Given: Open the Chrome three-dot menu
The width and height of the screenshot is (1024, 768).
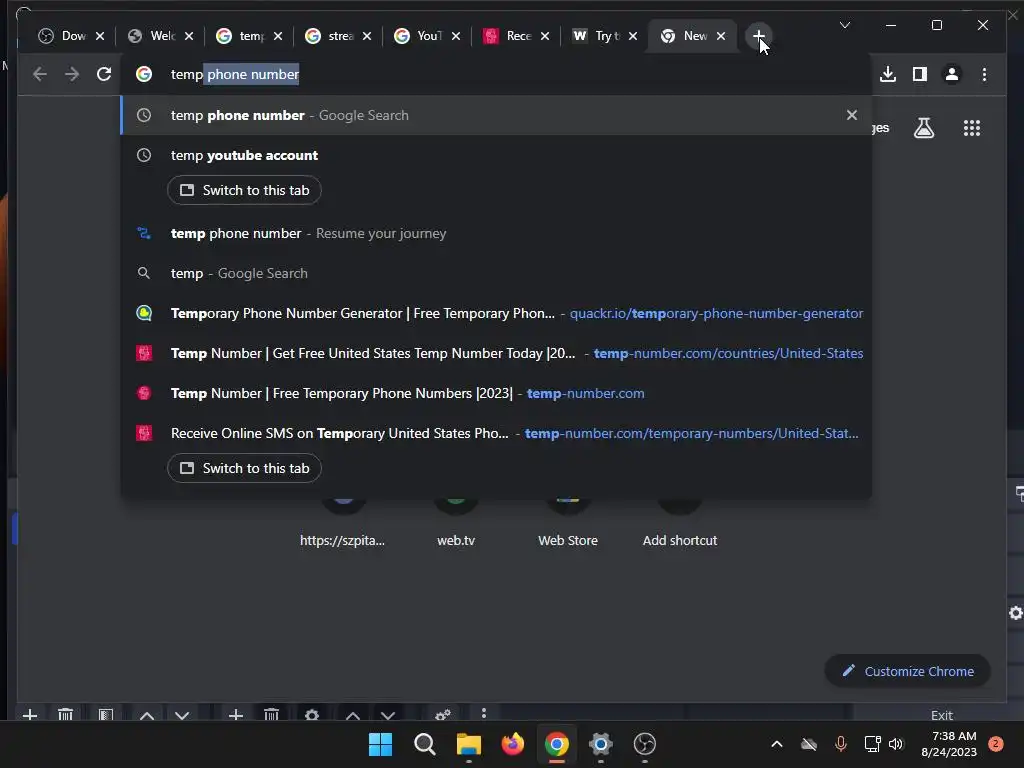Looking at the screenshot, I should [x=984, y=74].
